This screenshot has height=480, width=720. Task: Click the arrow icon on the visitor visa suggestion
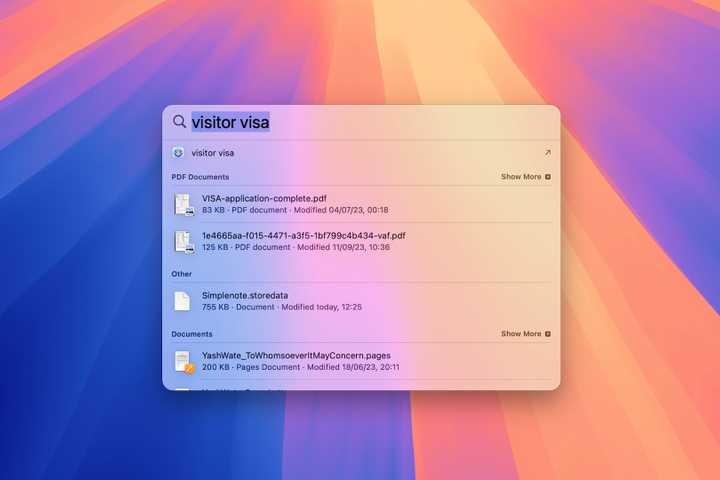point(547,153)
